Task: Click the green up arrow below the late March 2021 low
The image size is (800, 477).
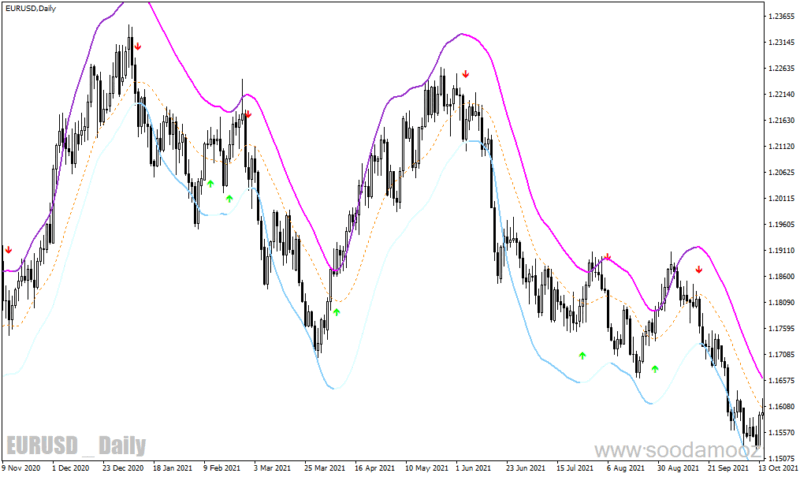Action: (337, 312)
